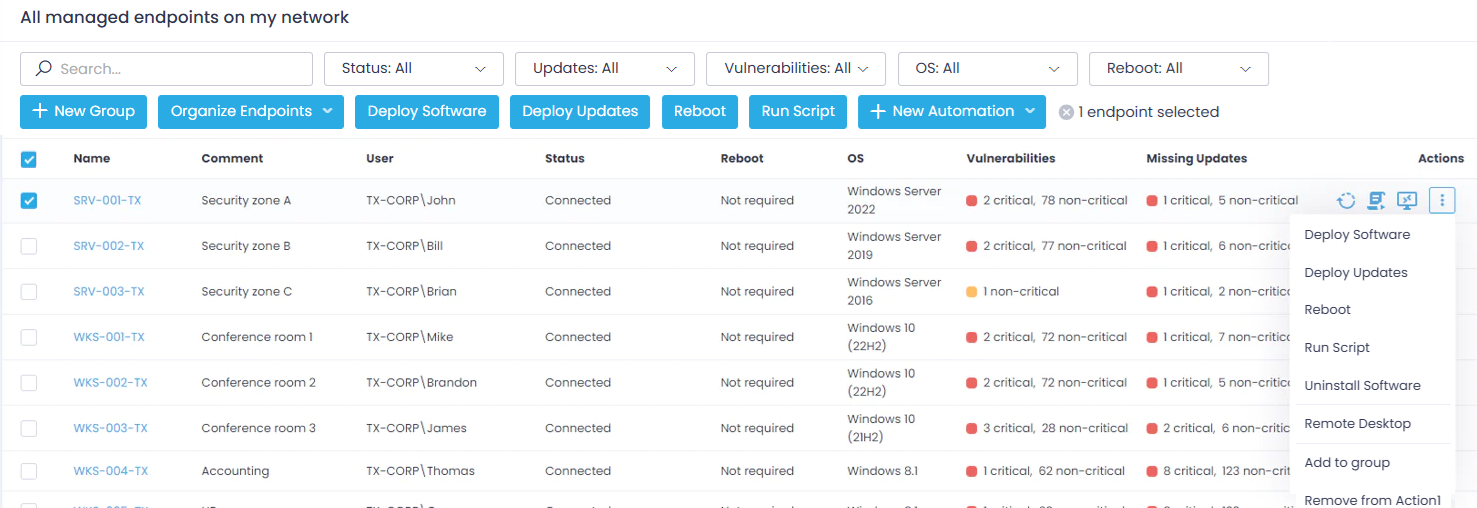The width and height of the screenshot is (1477, 508).
Task: Click the reboot icon in SRV-001-TX row
Action: [1346, 201]
